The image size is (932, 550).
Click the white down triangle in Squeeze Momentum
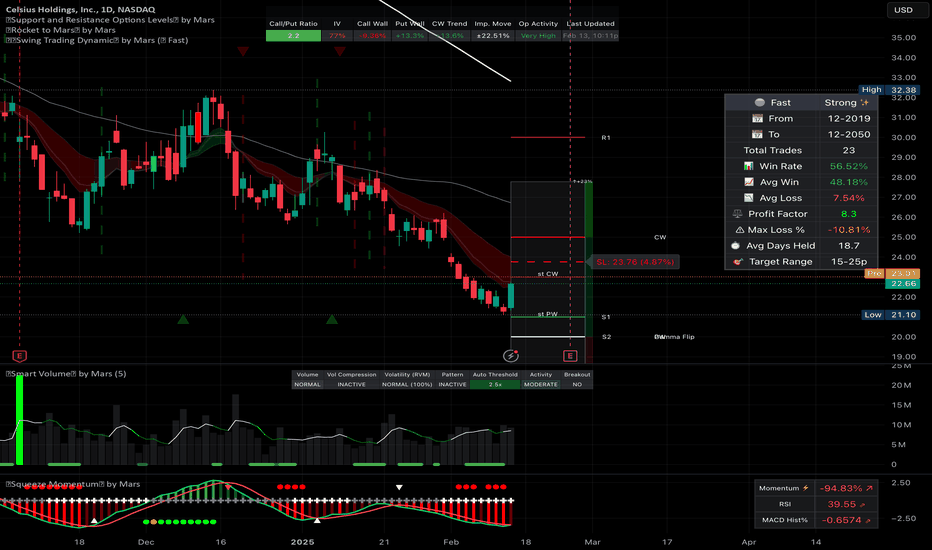click(399, 487)
